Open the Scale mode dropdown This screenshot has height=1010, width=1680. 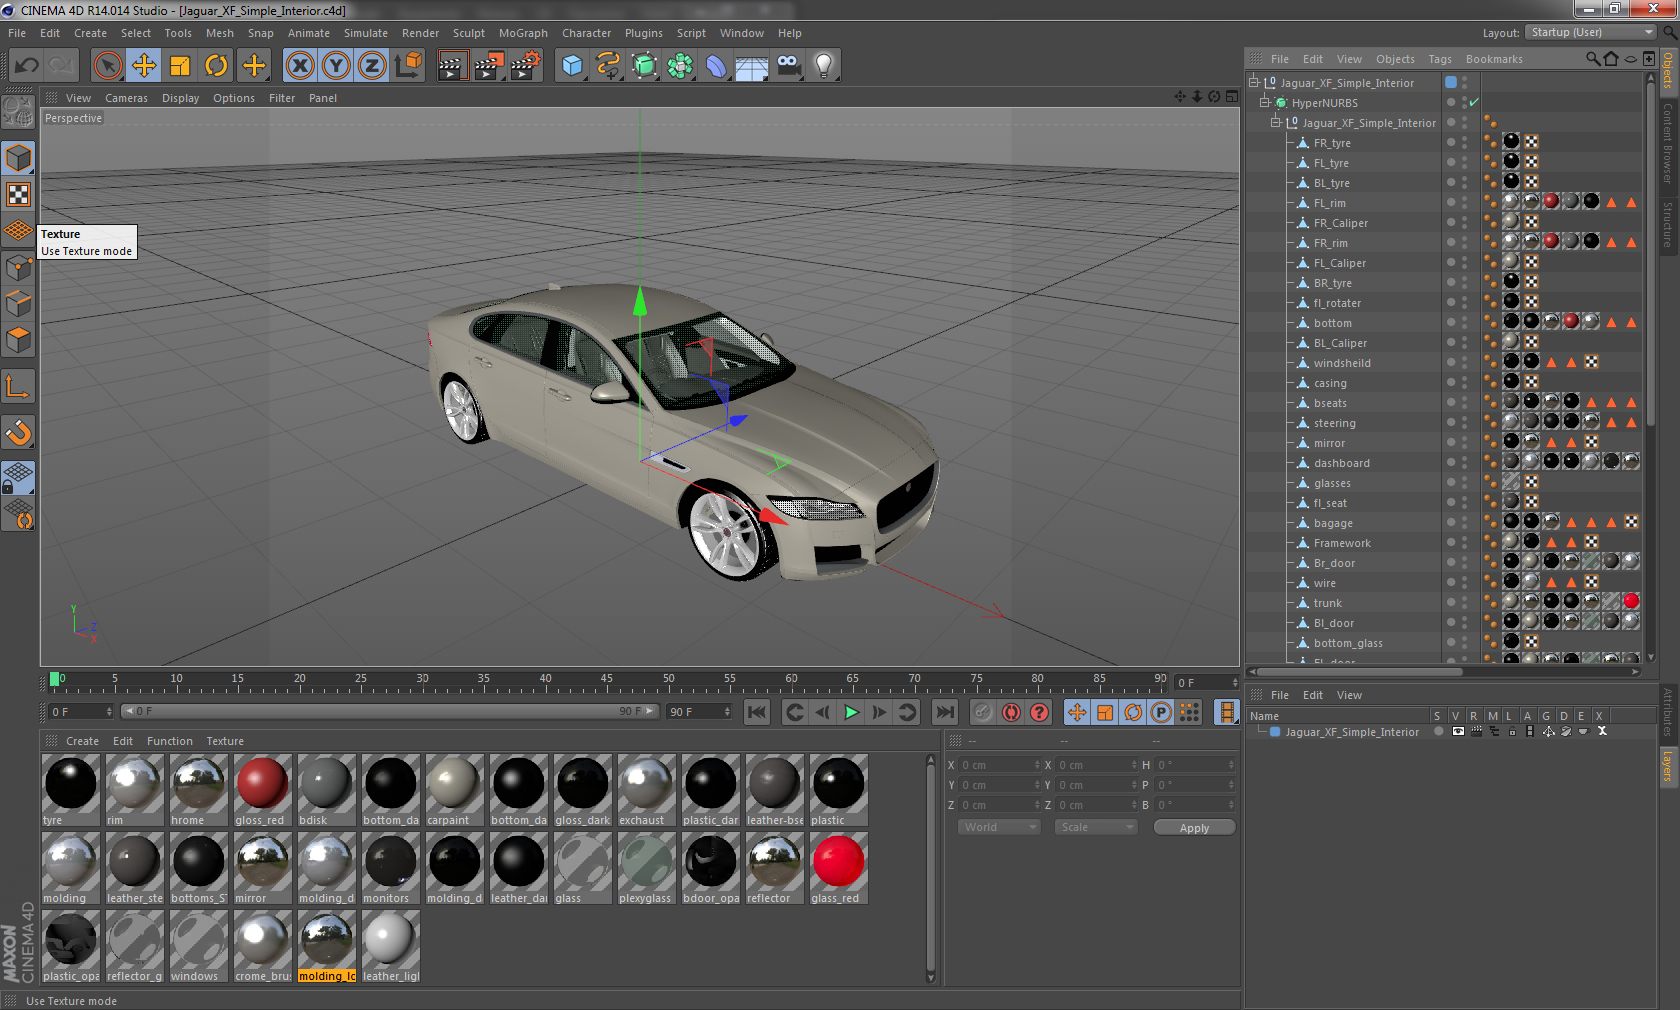[1097, 827]
